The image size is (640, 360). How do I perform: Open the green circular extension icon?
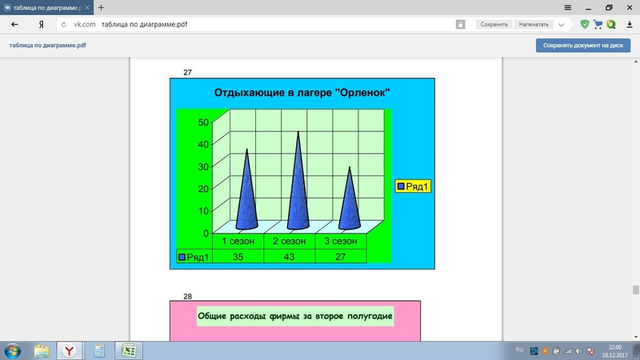point(611,24)
